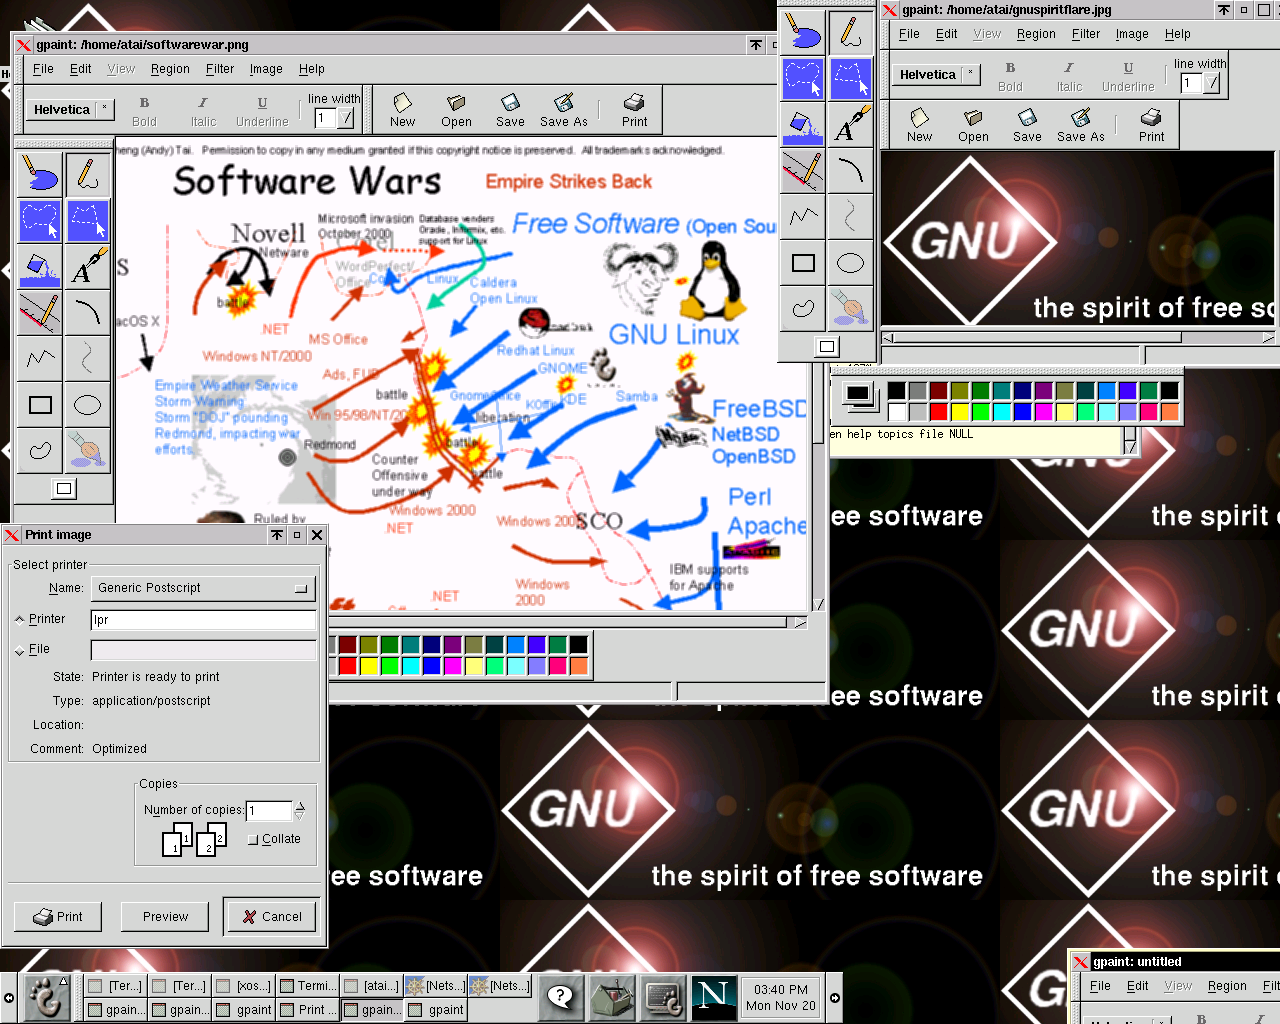Viewport: 1280px width, 1024px height.
Task: Pick the arc tool in softwarewar palette
Action: [87, 313]
